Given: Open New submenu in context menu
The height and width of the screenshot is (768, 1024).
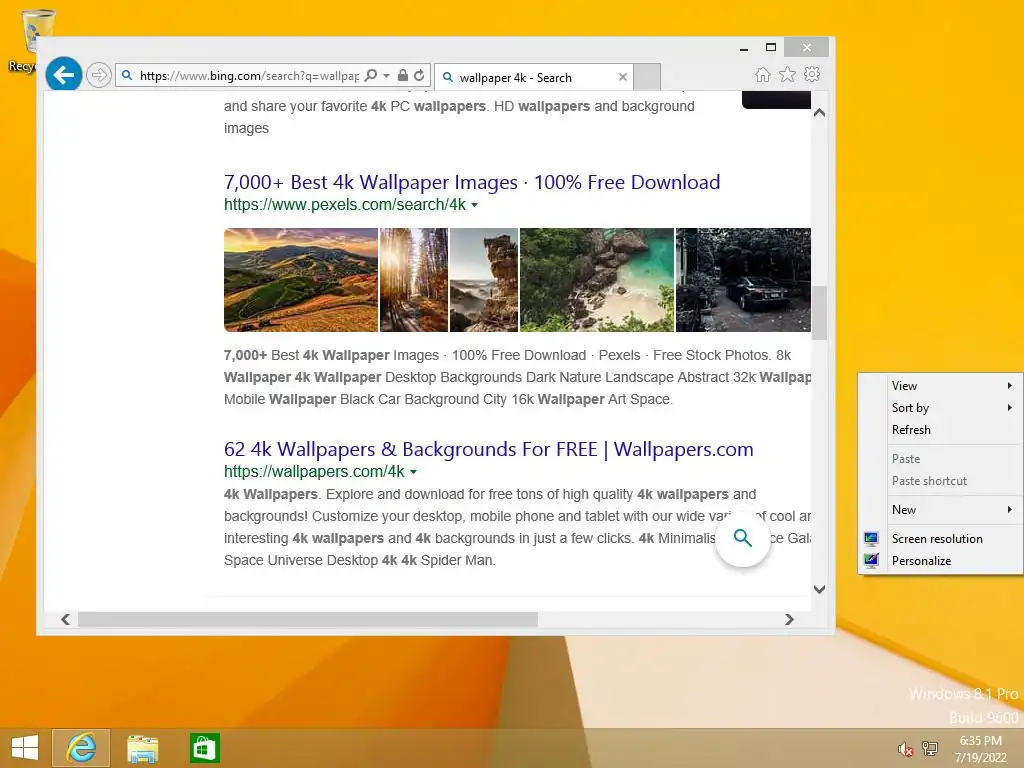Looking at the screenshot, I should click(x=940, y=509).
